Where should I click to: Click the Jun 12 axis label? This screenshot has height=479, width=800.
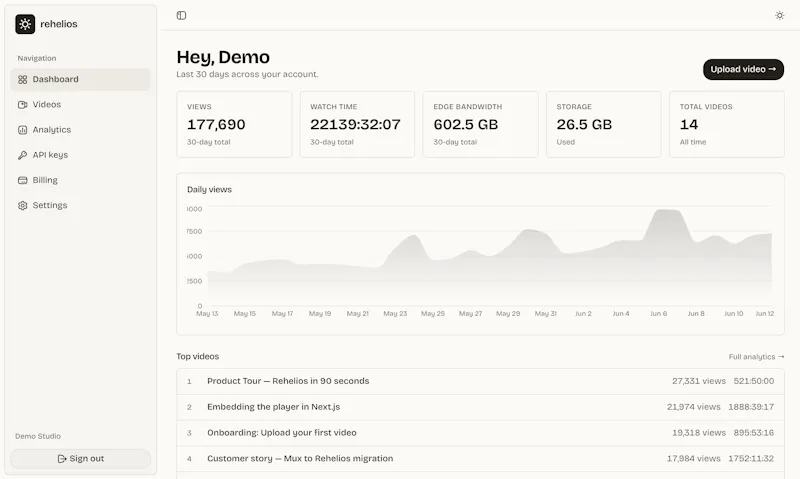point(764,314)
